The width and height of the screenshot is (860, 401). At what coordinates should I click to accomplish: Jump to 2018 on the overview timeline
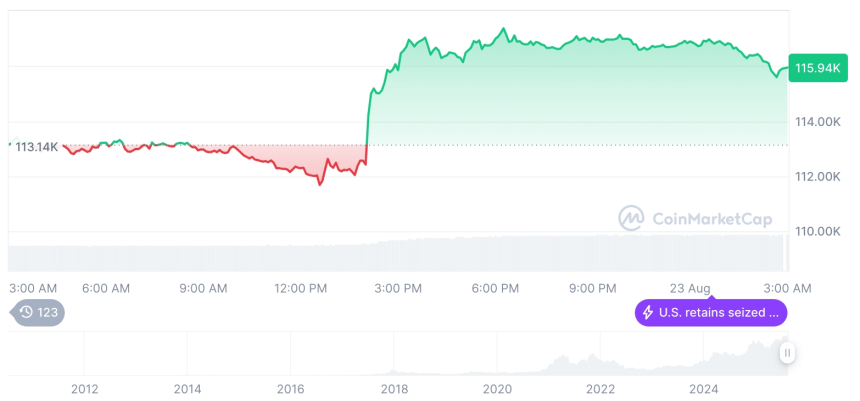(x=393, y=388)
